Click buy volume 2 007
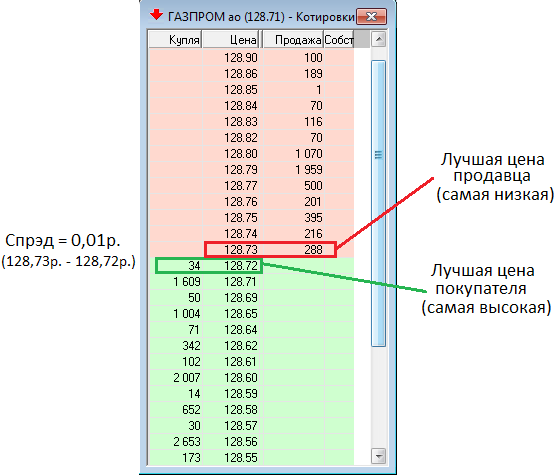 [x=176, y=378]
